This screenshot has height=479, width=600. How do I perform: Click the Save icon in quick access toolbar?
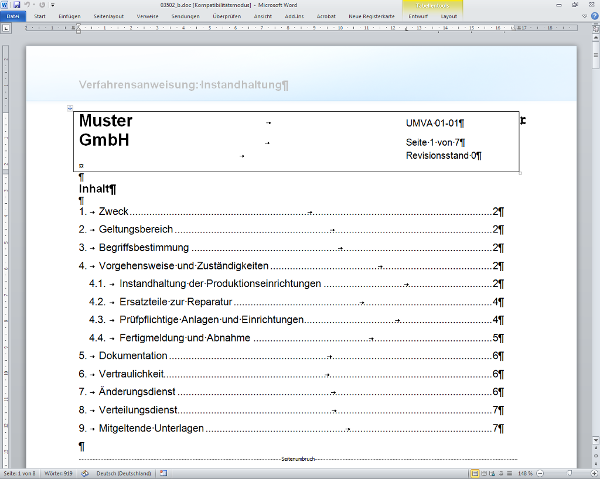point(17,5)
